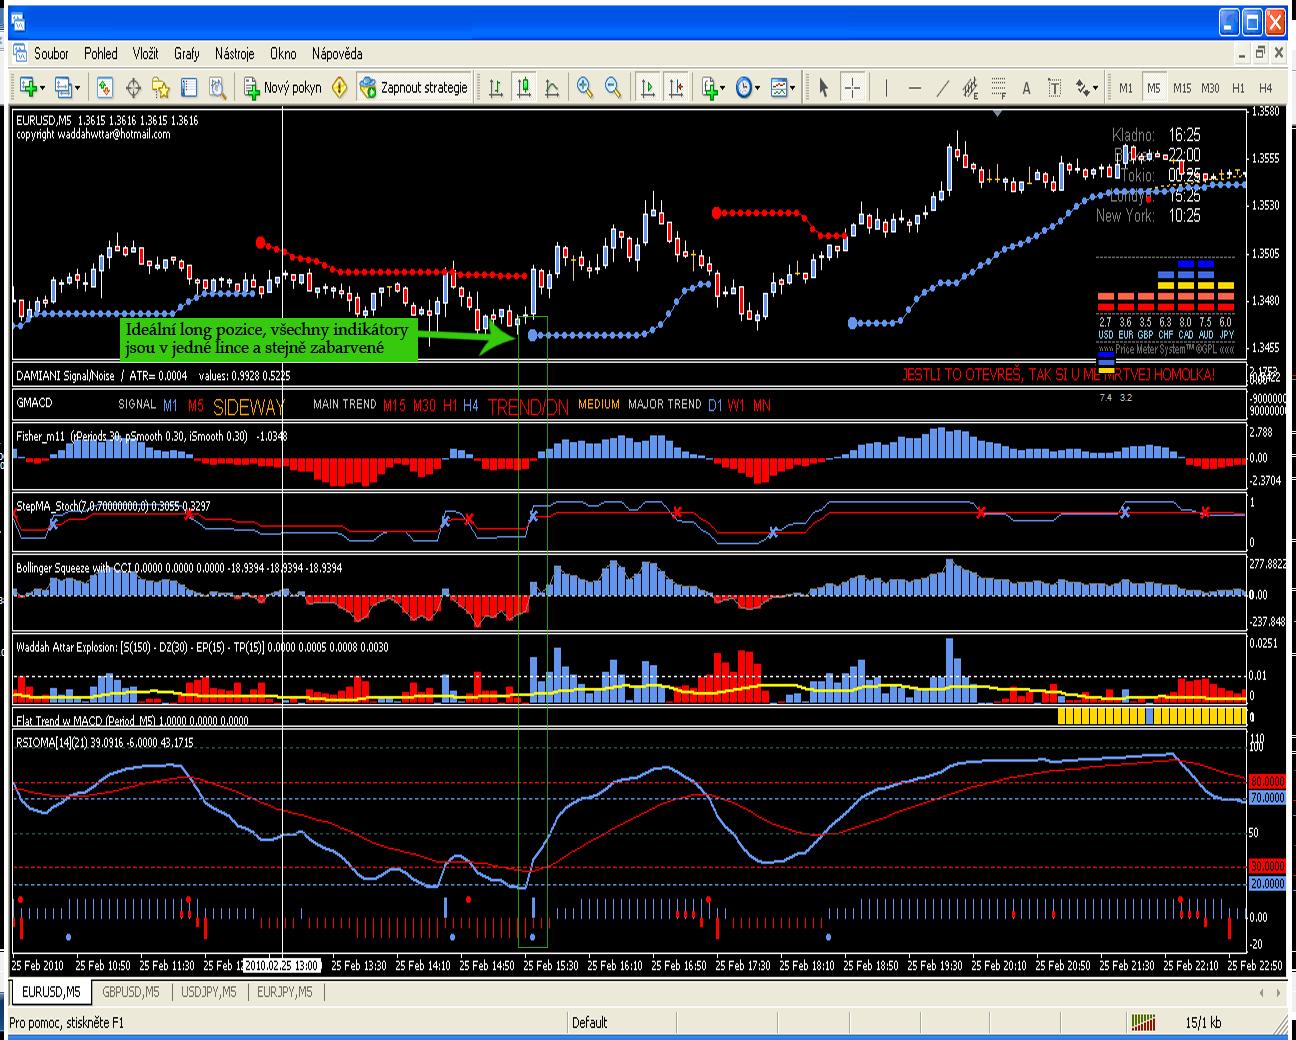This screenshot has width=1296, height=1040.
Task: Click the connection status bars indicator
Action: point(1143,1023)
